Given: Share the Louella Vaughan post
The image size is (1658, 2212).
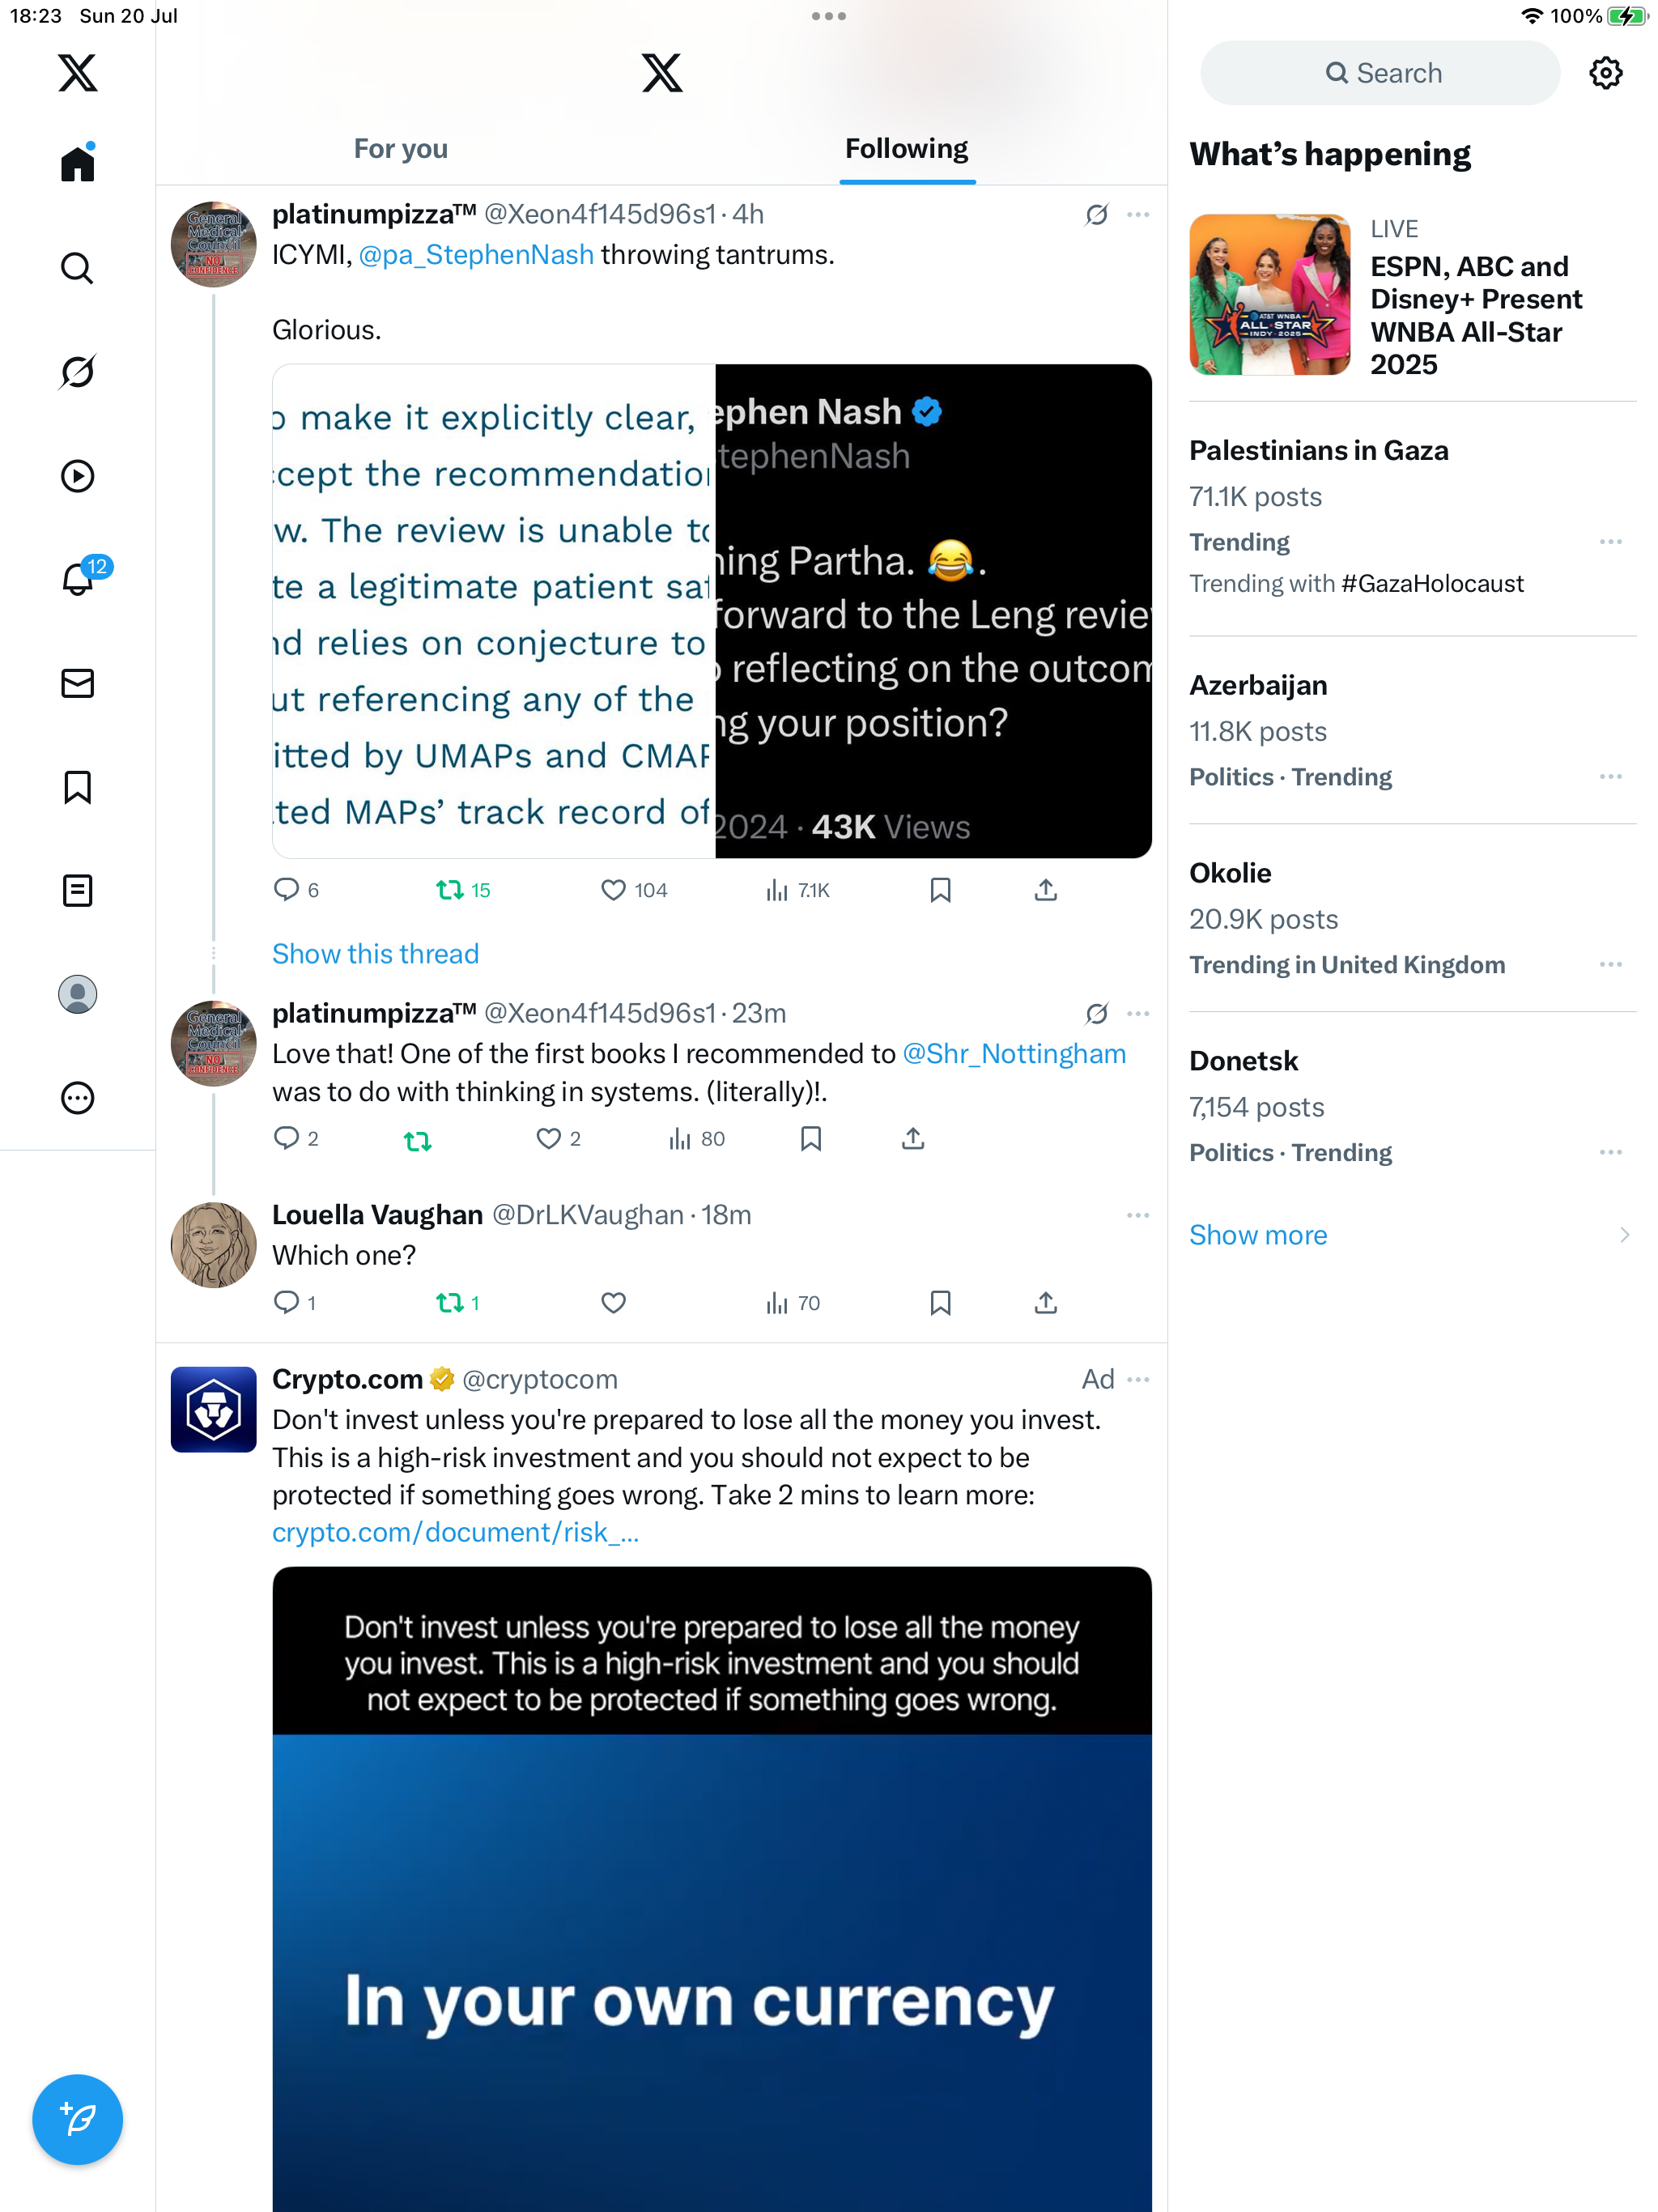Looking at the screenshot, I should [x=1045, y=1302].
